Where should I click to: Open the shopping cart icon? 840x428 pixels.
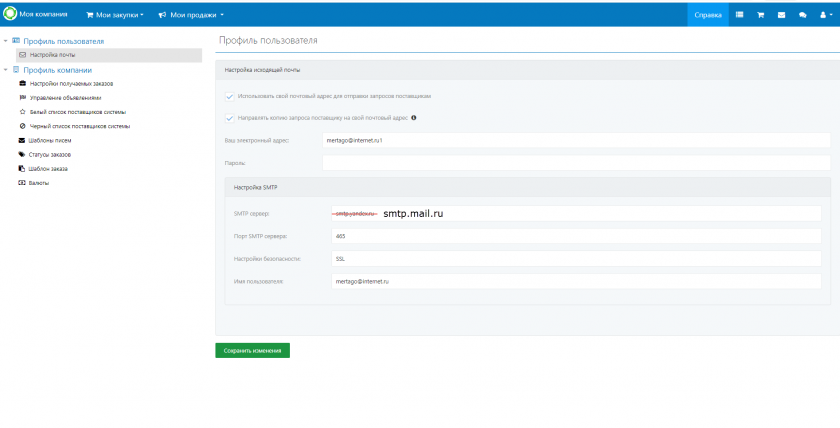(760, 15)
